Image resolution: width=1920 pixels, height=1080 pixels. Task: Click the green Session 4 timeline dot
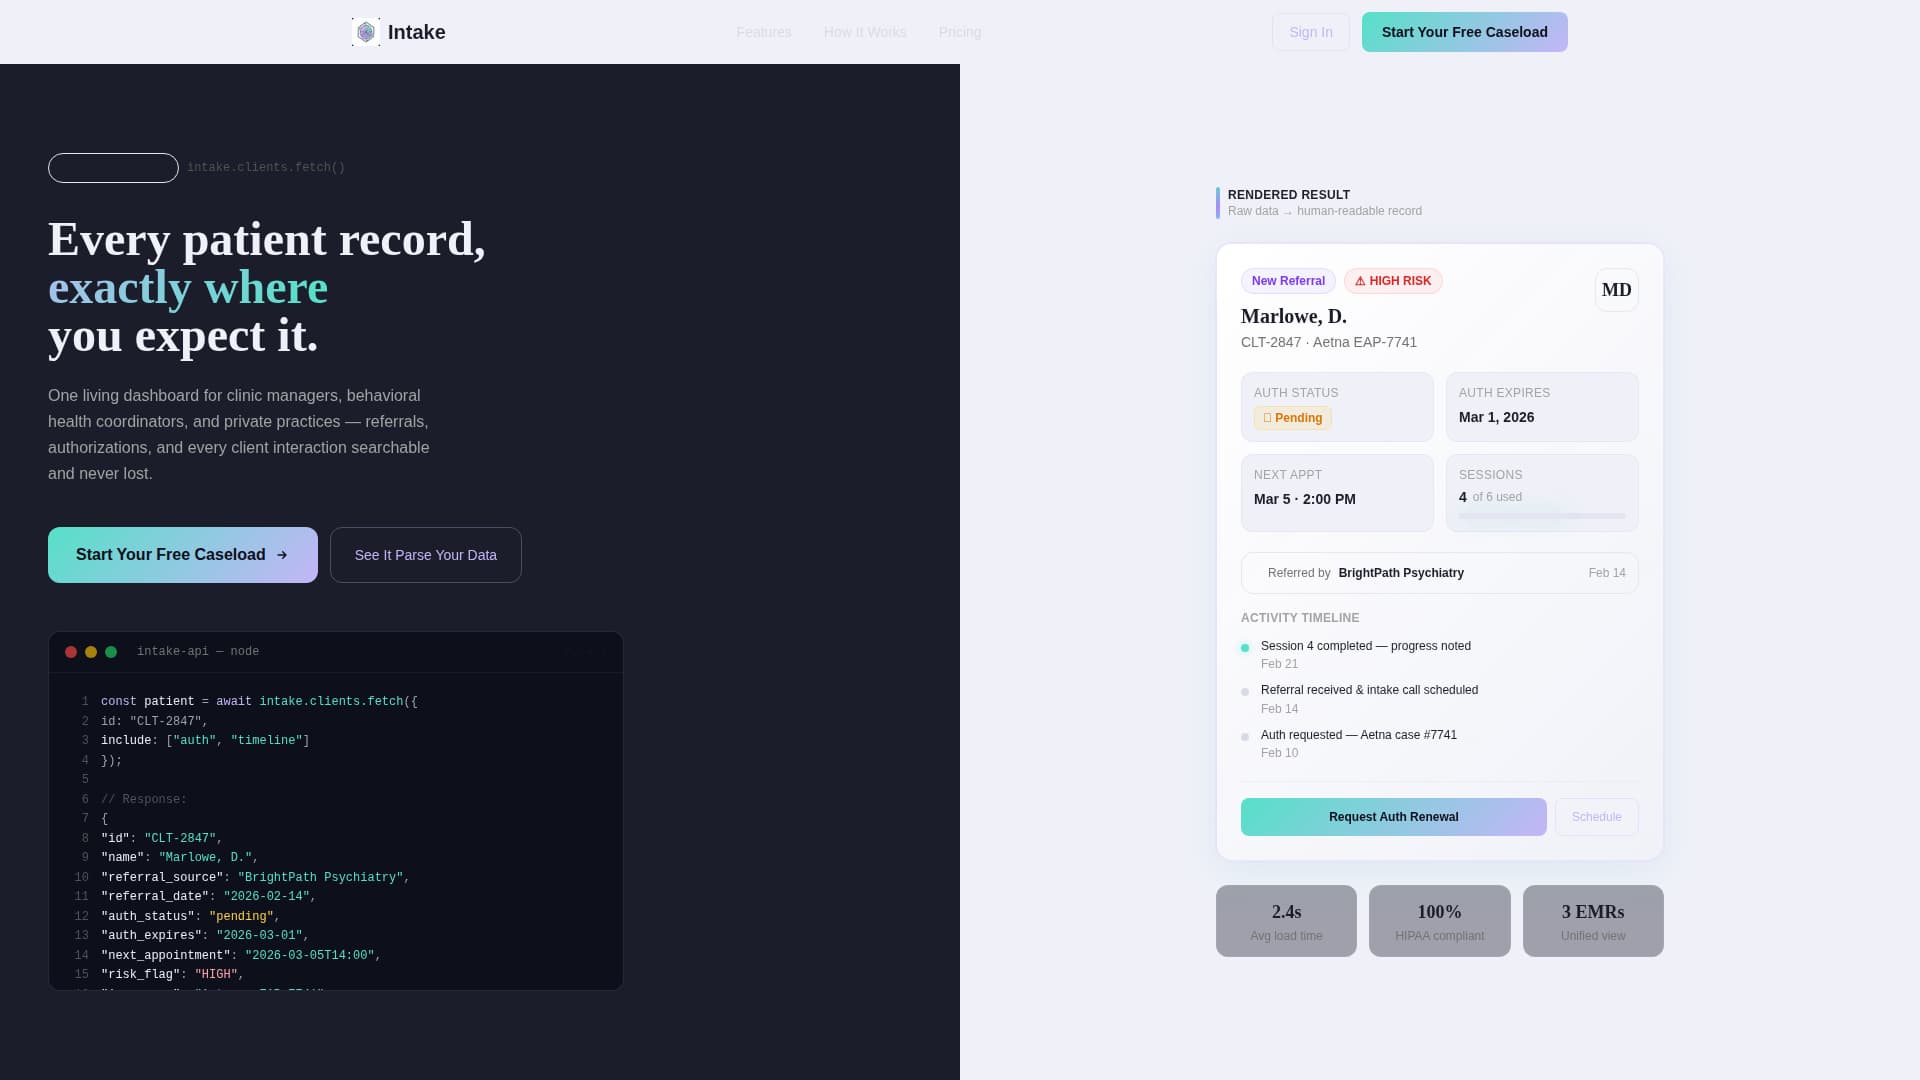pos(1245,648)
